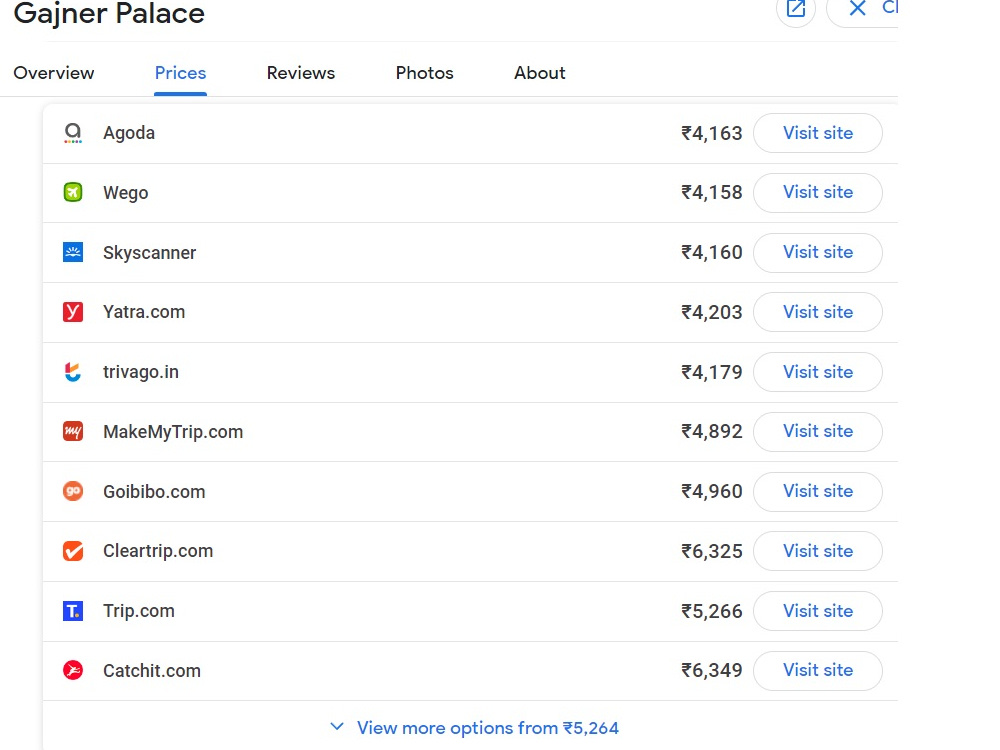Click the Cleartrip.com checkmark logo icon
The width and height of the screenshot is (1000, 750).
pyautogui.click(x=73, y=551)
